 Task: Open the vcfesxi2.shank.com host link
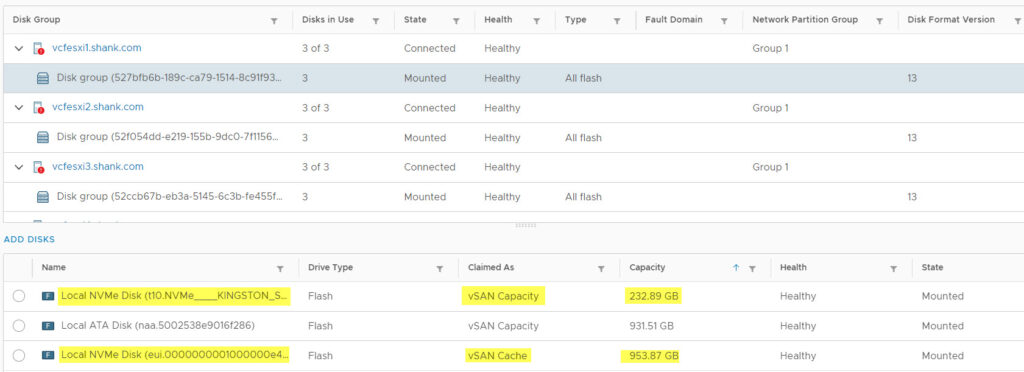click(x=98, y=107)
